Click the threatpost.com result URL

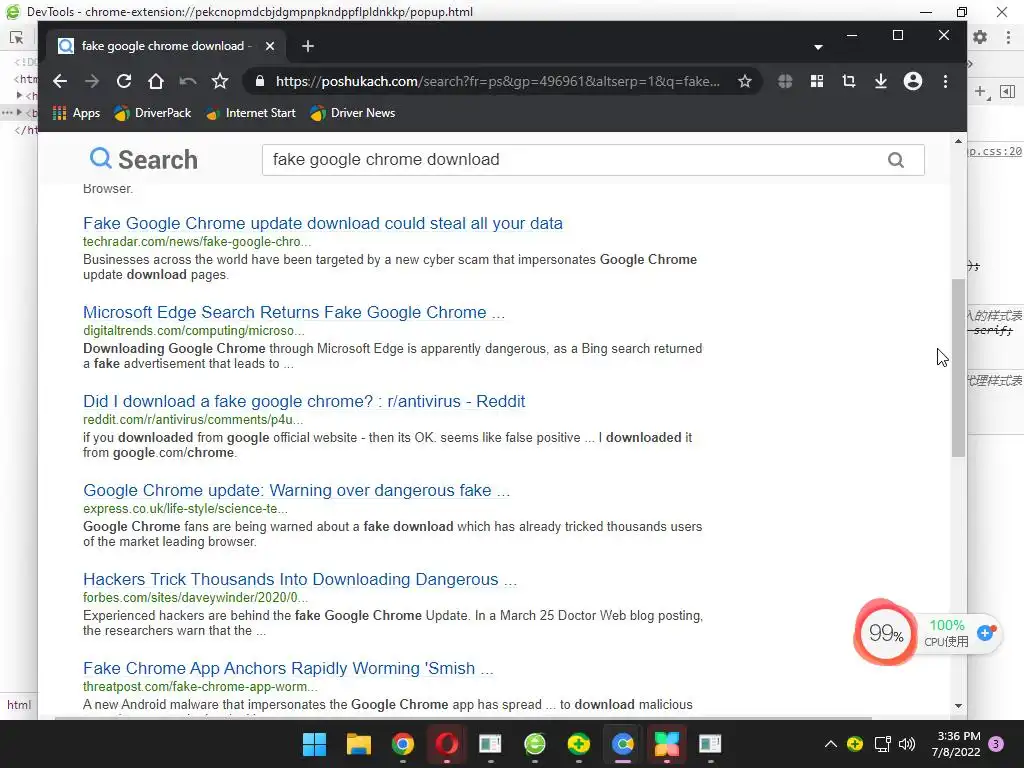point(200,686)
